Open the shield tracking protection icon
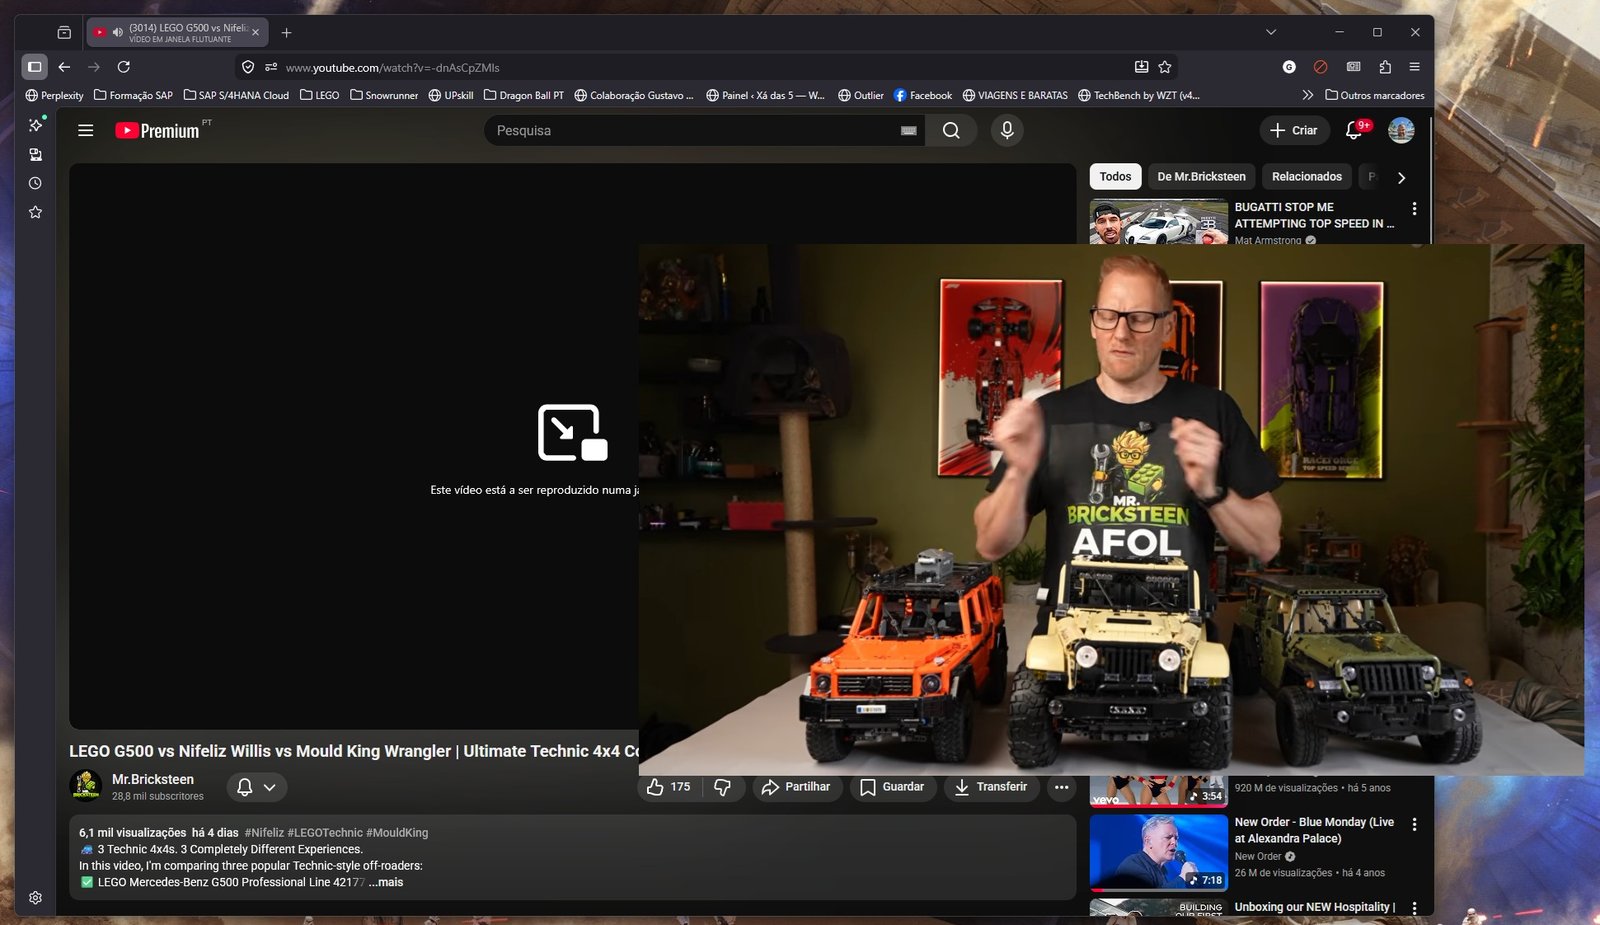 coord(248,67)
